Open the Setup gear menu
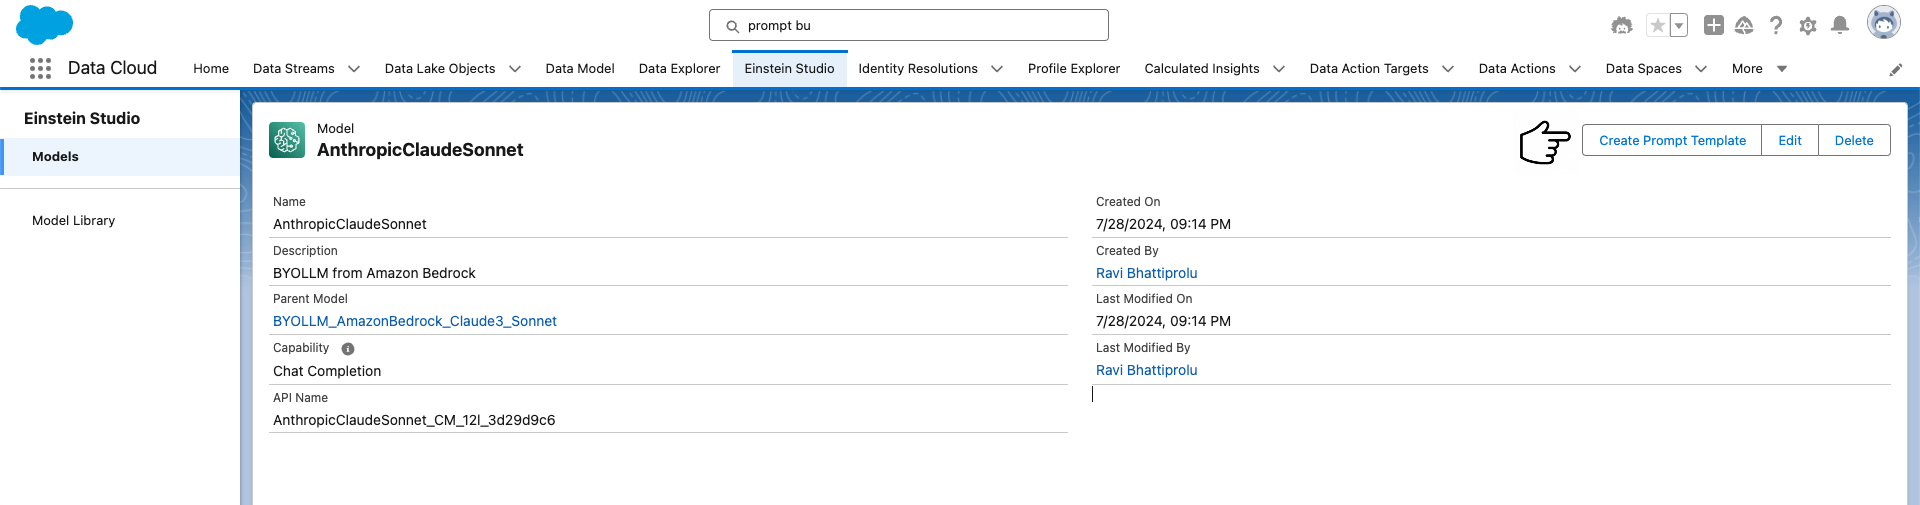 click(x=1808, y=26)
